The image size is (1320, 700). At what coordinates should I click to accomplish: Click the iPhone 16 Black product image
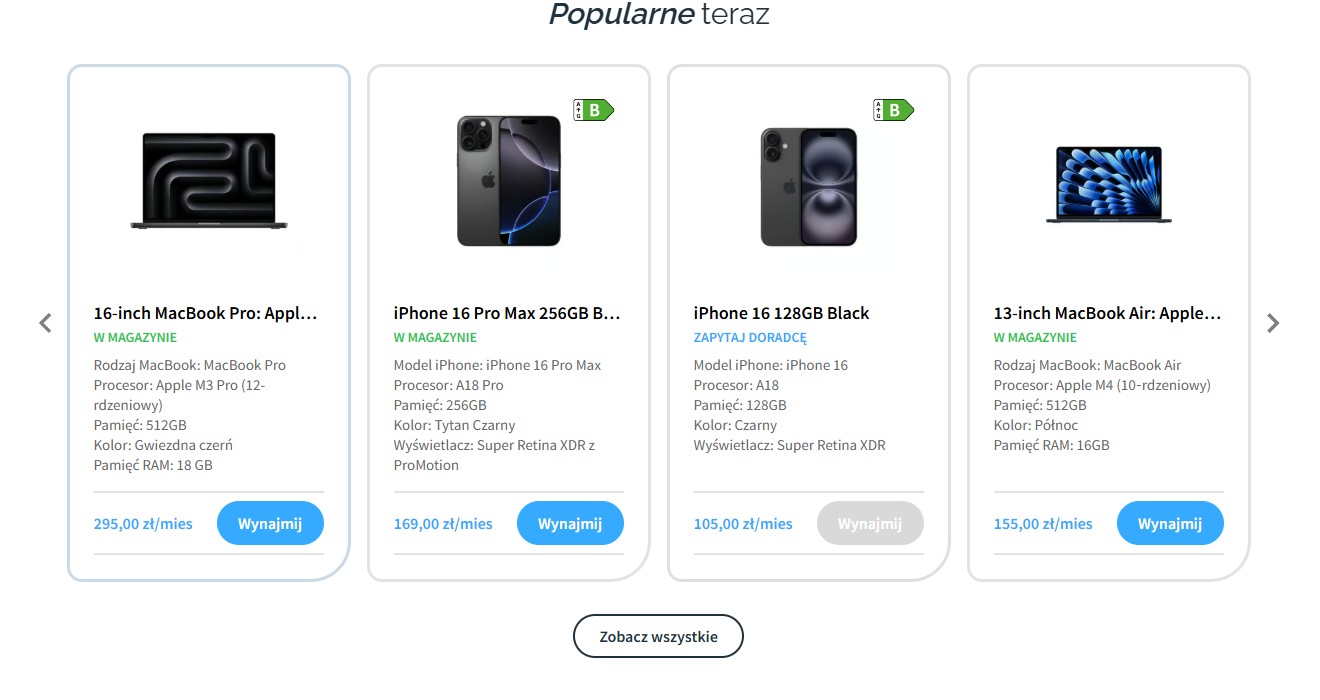(x=809, y=187)
